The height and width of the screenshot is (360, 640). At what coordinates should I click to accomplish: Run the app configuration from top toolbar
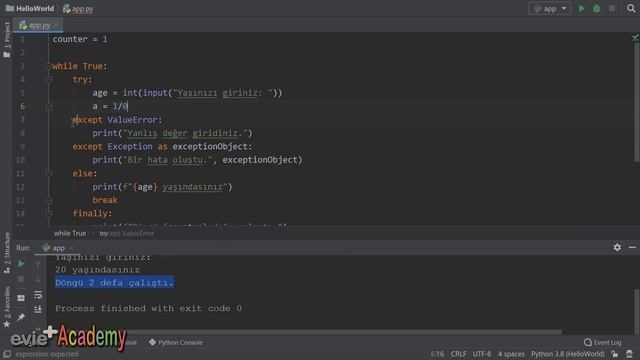(582, 9)
